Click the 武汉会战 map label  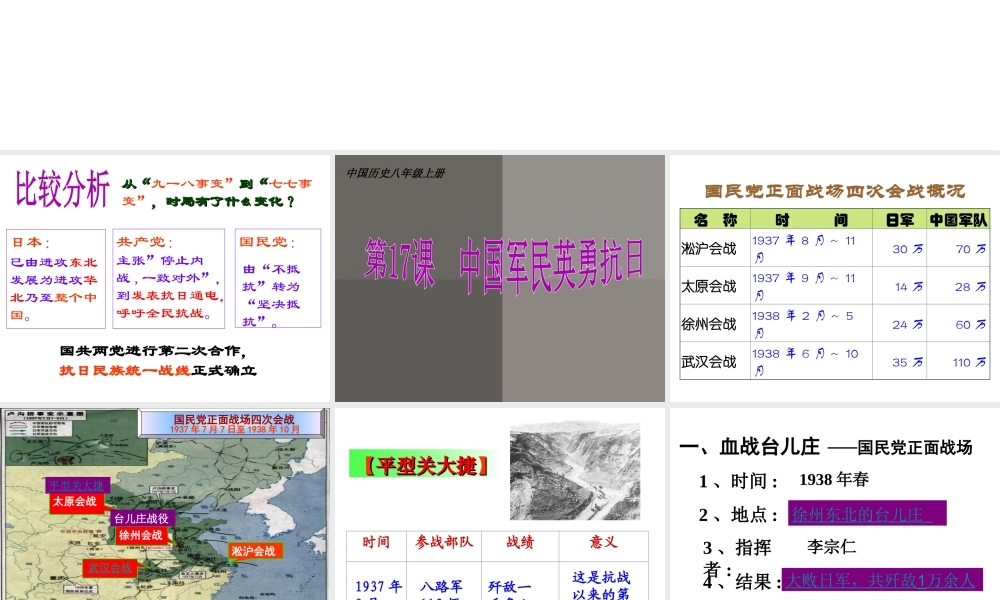pyautogui.click(x=109, y=567)
